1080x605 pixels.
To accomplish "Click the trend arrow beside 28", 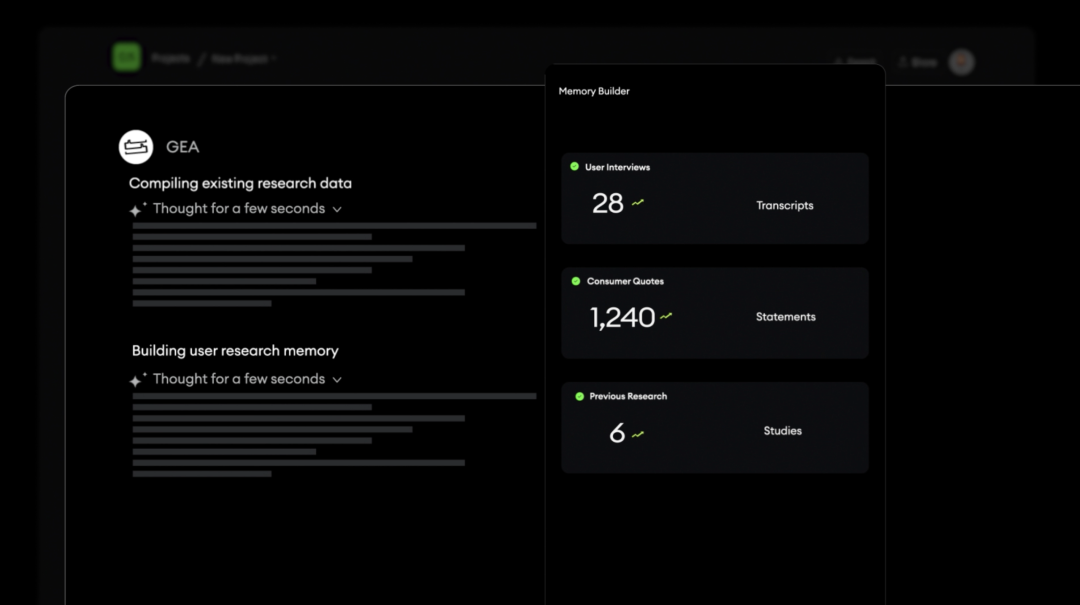I will (x=638, y=203).
